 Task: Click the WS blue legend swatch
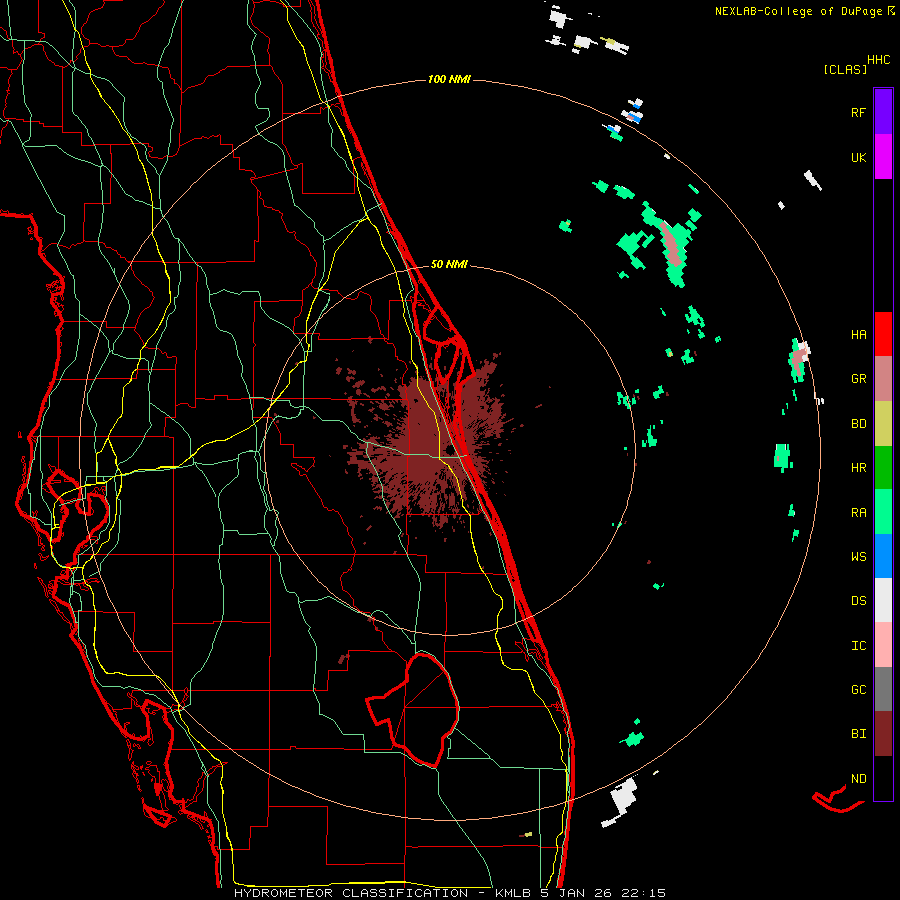click(883, 556)
